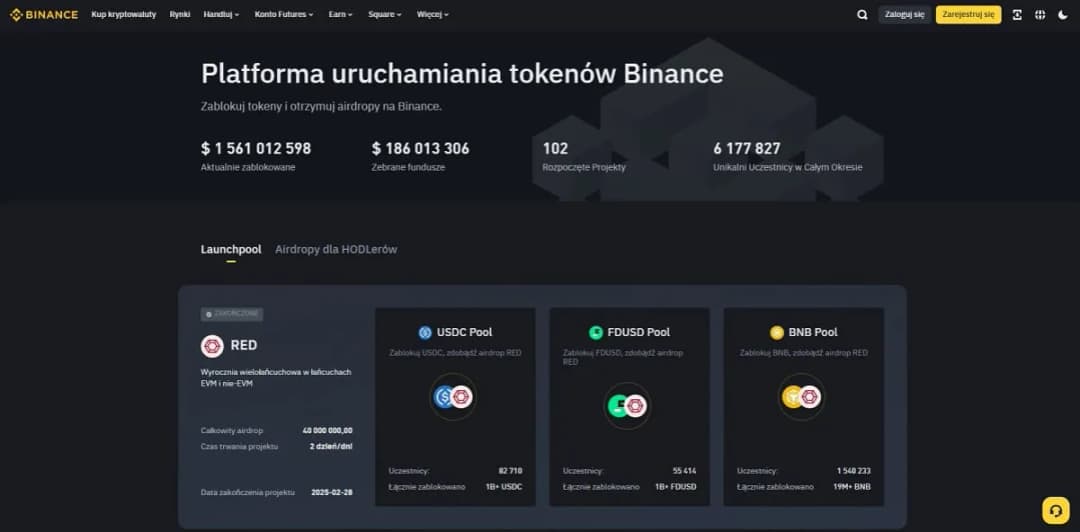
Task: Toggle dark mode moon icon
Action: coord(1062,15)
